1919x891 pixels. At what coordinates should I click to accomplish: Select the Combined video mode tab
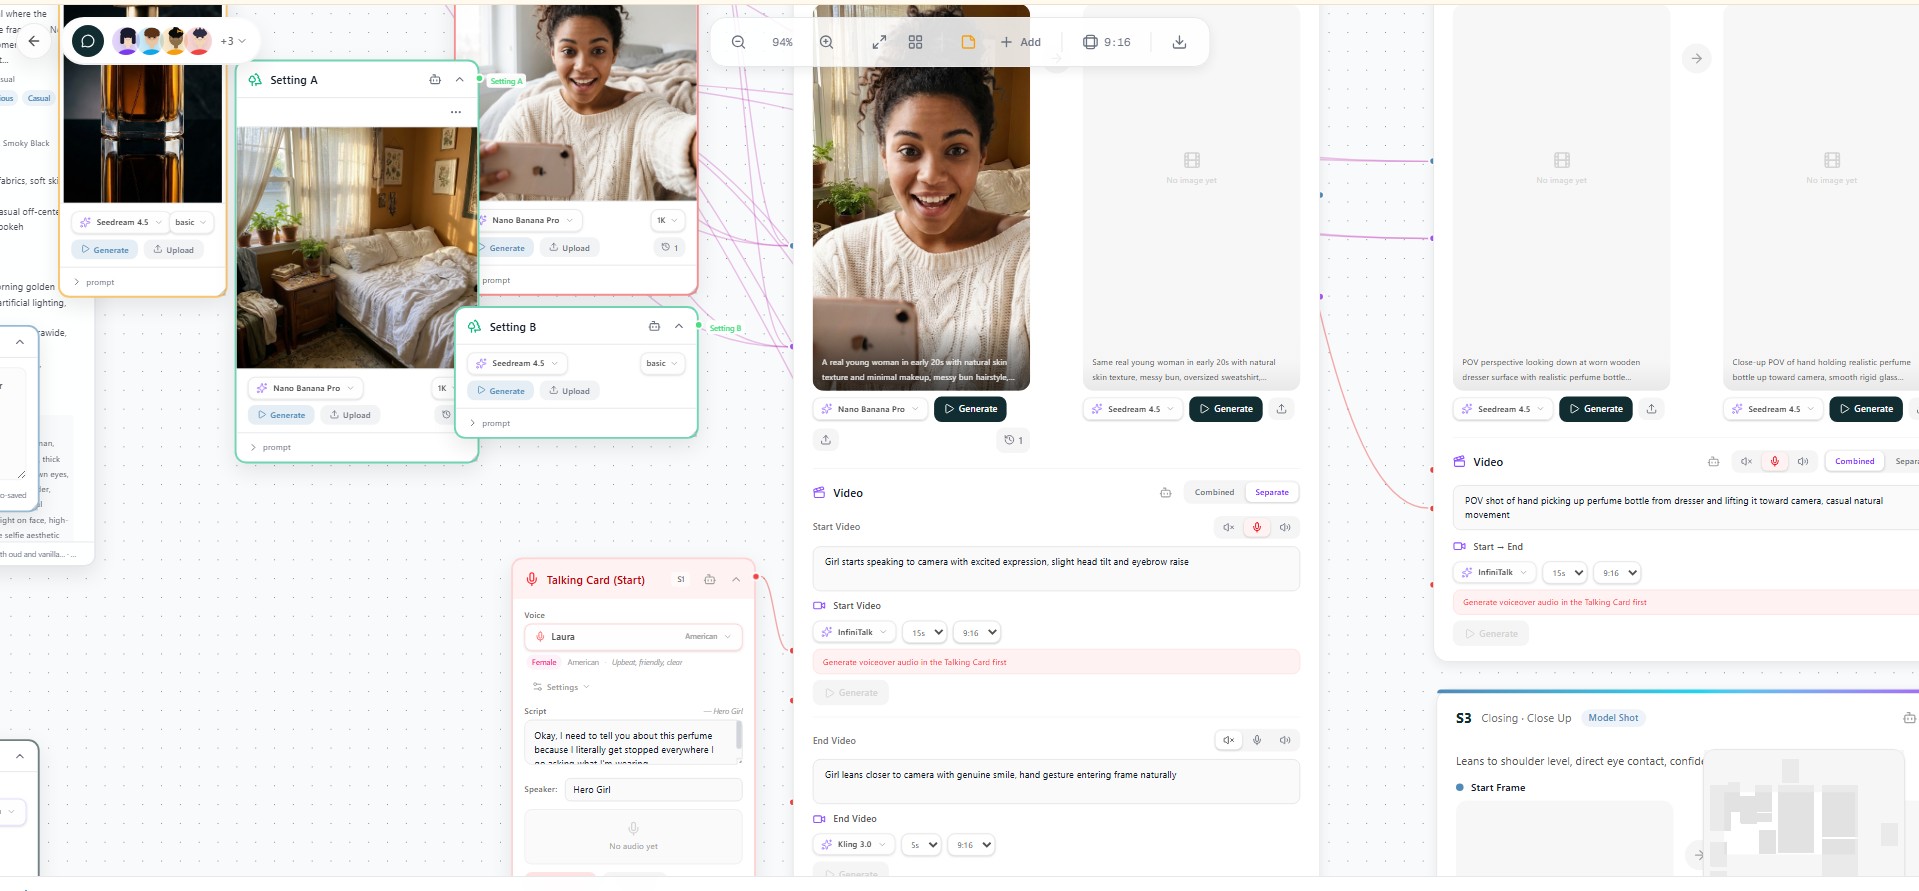tap(1214, 492)
